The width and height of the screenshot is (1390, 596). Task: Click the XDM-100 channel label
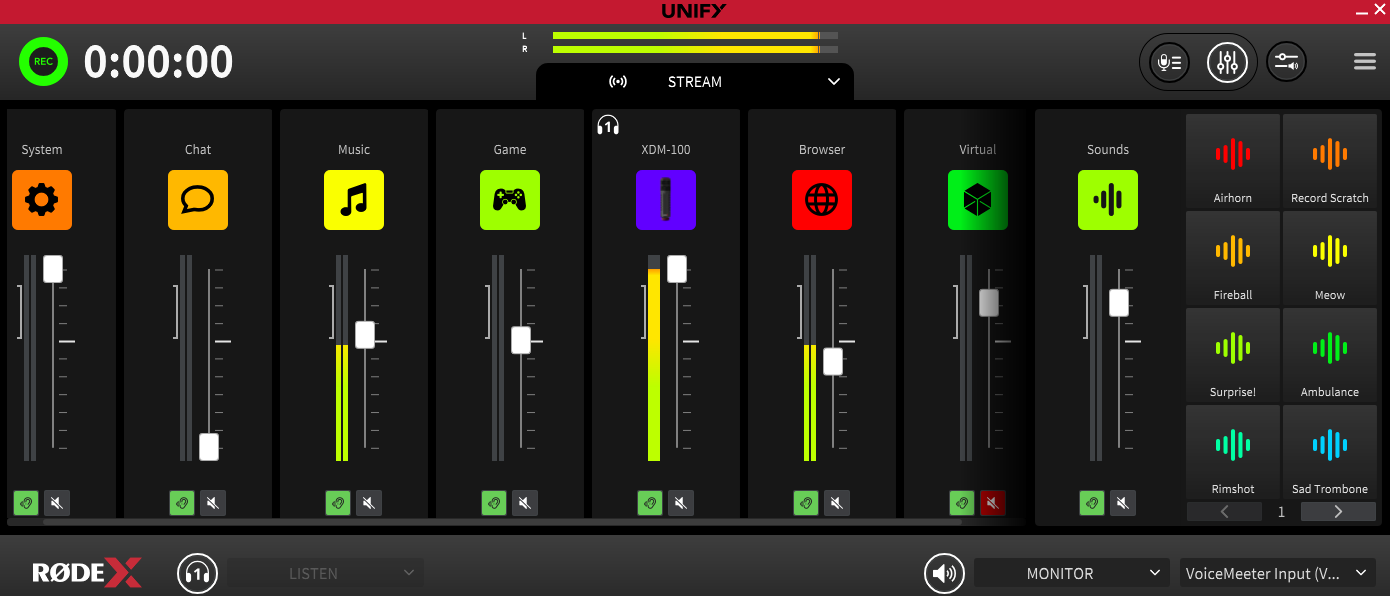[666, 150]
